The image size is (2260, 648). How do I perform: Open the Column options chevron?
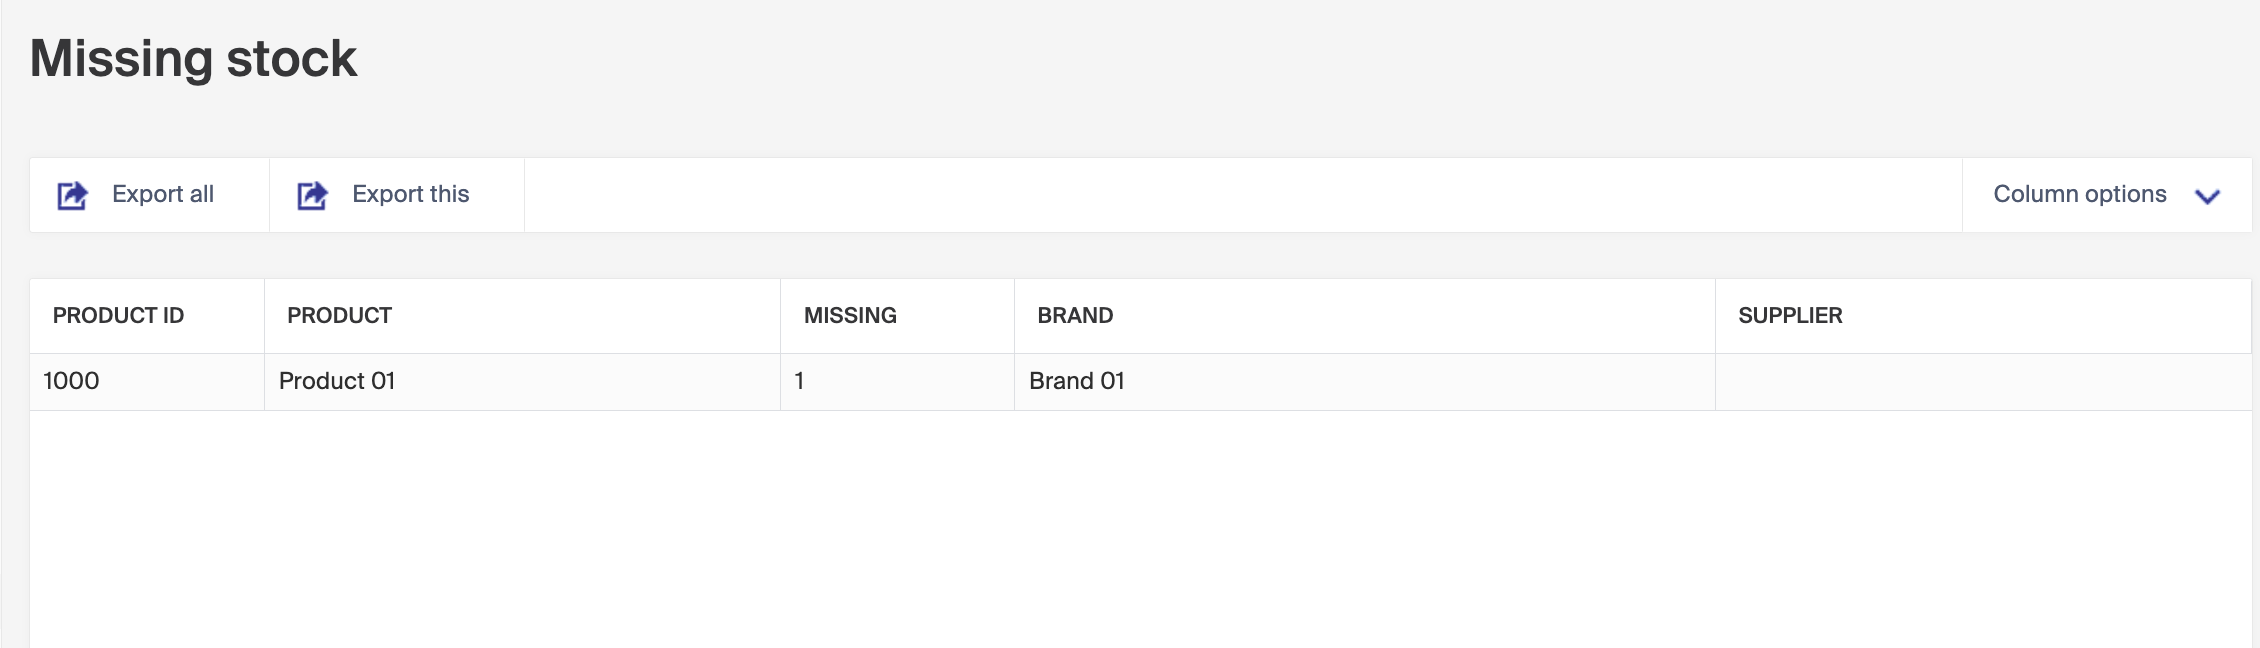2207,196
